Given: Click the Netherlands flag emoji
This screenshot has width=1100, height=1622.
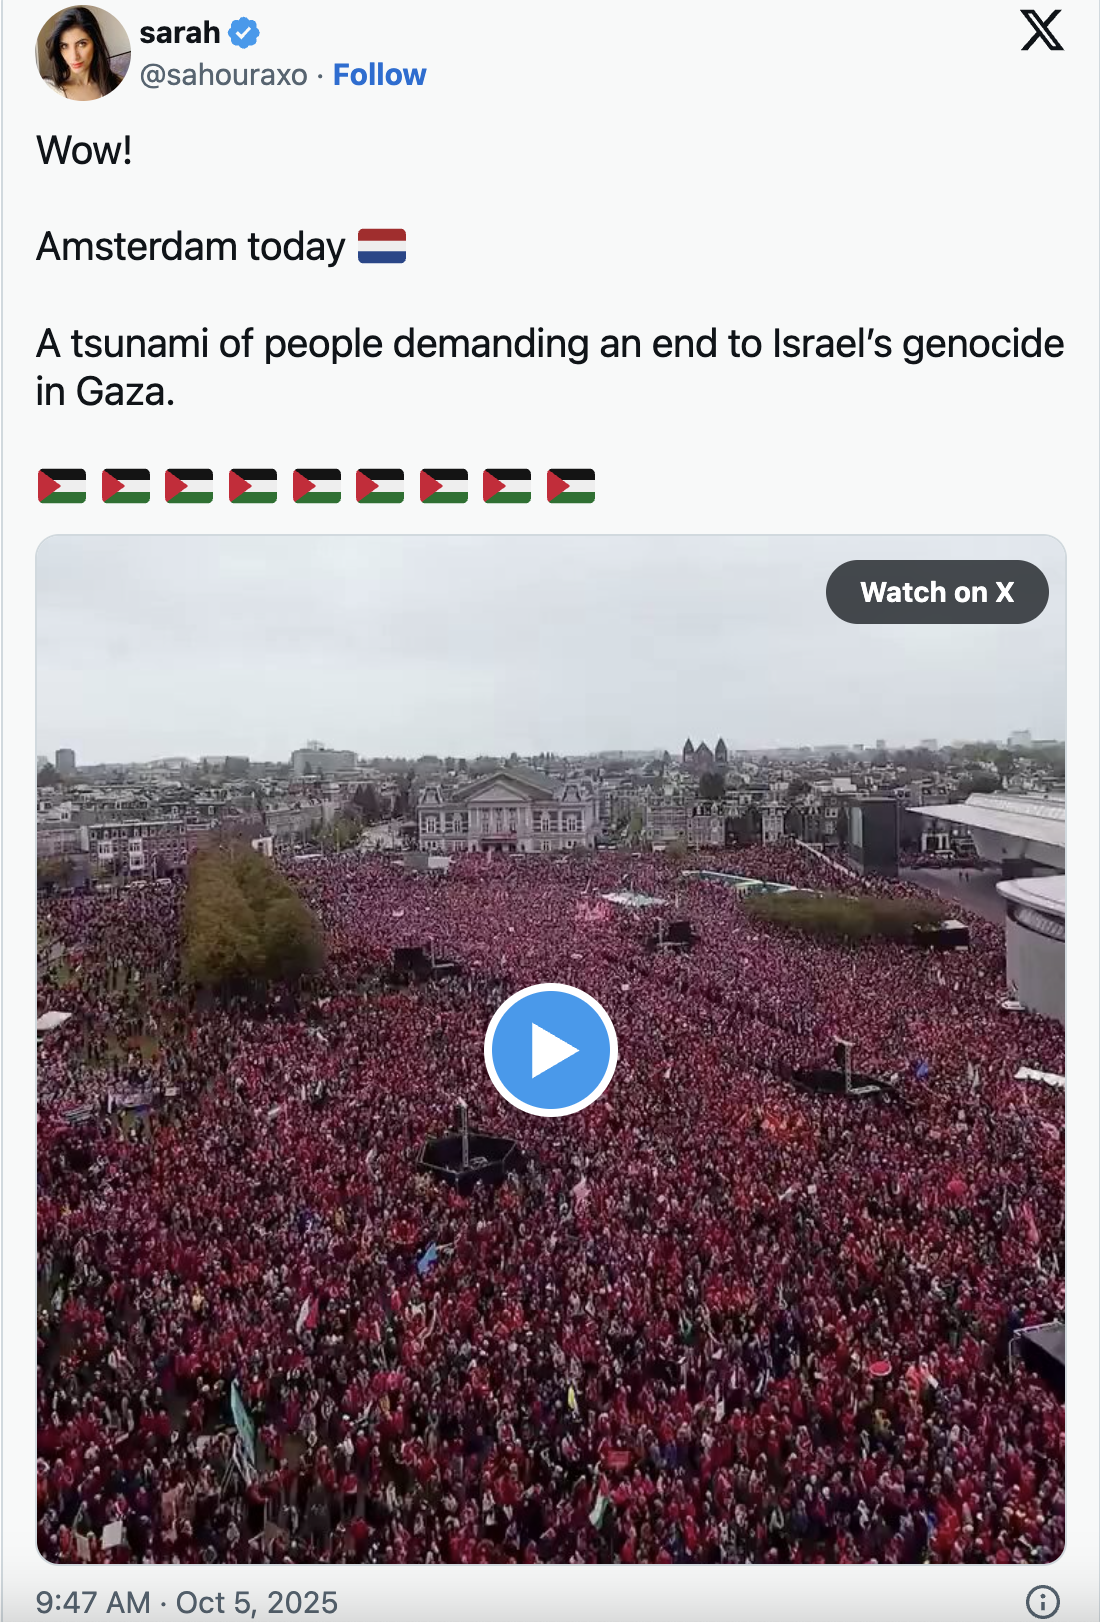Looking at the screenshot, I should coord(382,246).
